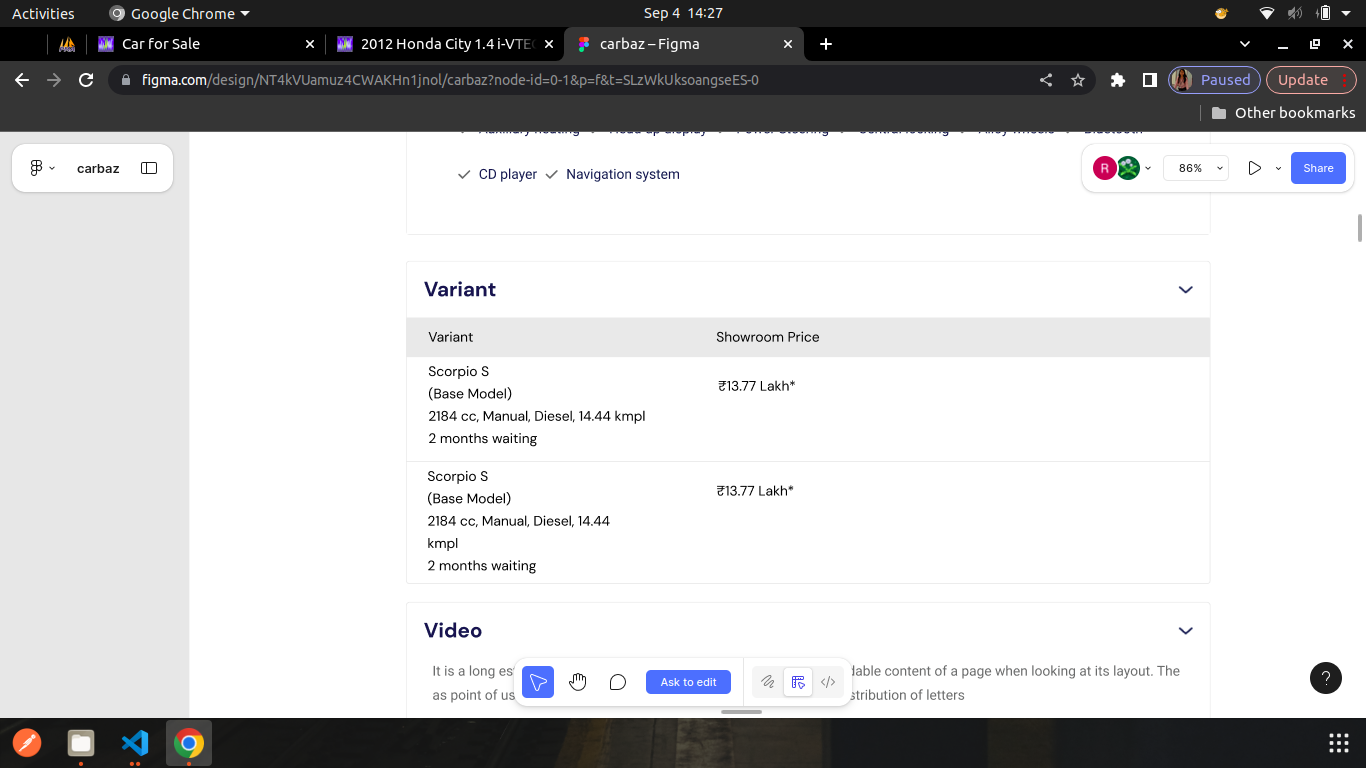Collapse the Video section chevron
Screen dimensions: 1366x768
1185,631
